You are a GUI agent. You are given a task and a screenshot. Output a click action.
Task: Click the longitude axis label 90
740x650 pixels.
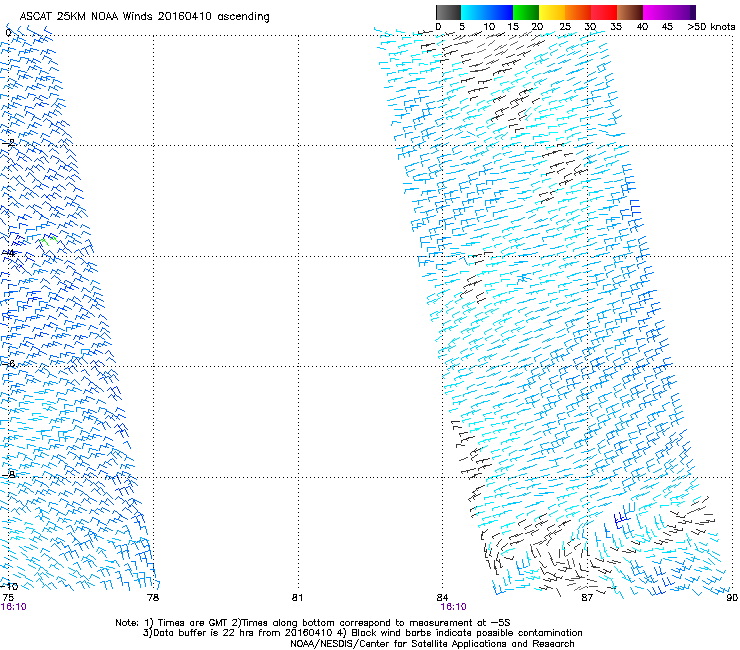tap(732, 598)
